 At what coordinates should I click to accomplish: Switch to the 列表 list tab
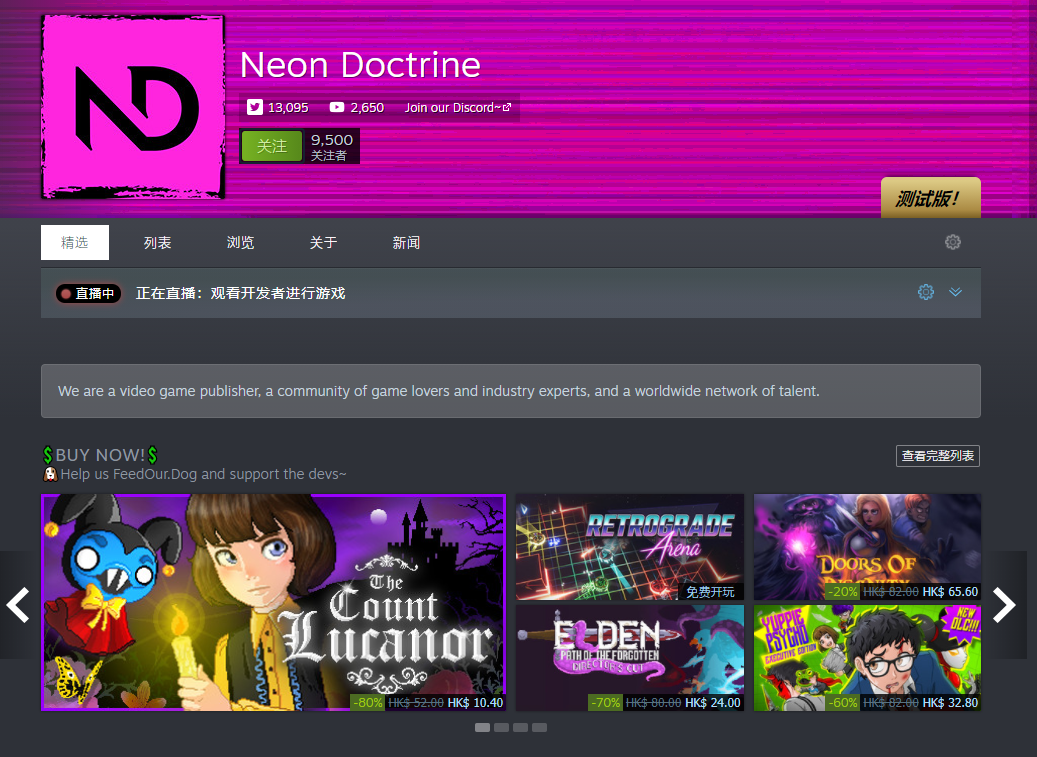157,243
